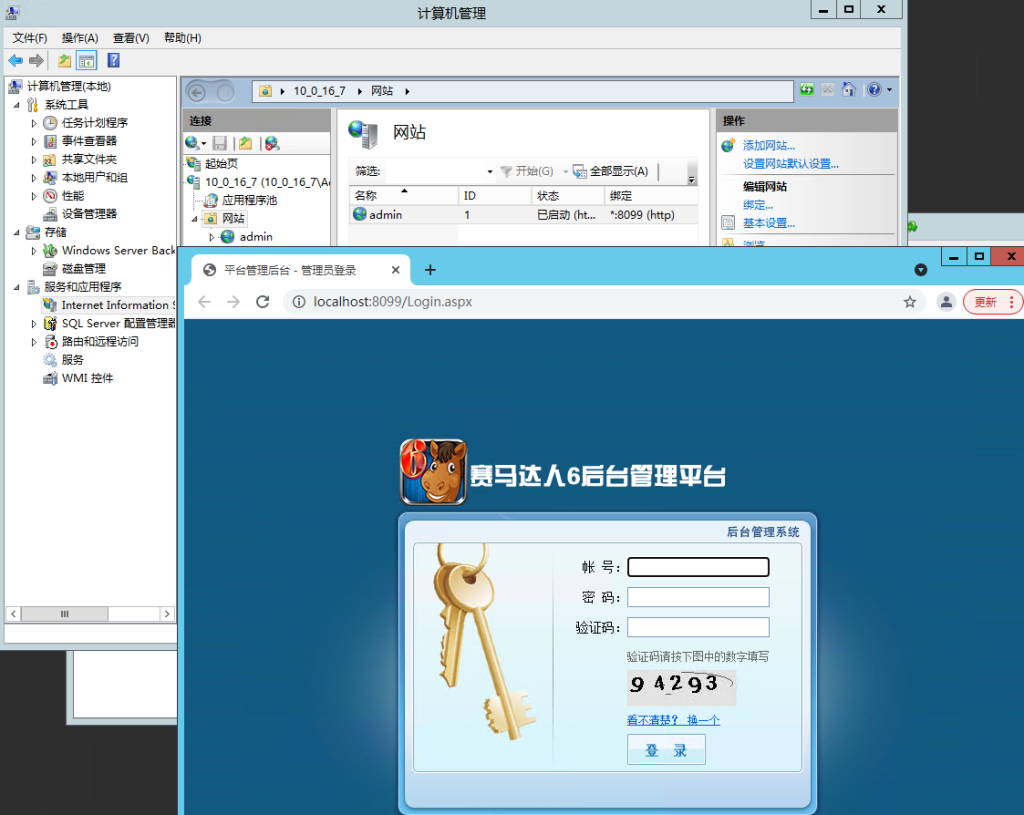This screenshot has height=815, width=1024.
Task: Click the show/hide console tree icon
Action: pos(86,61)
